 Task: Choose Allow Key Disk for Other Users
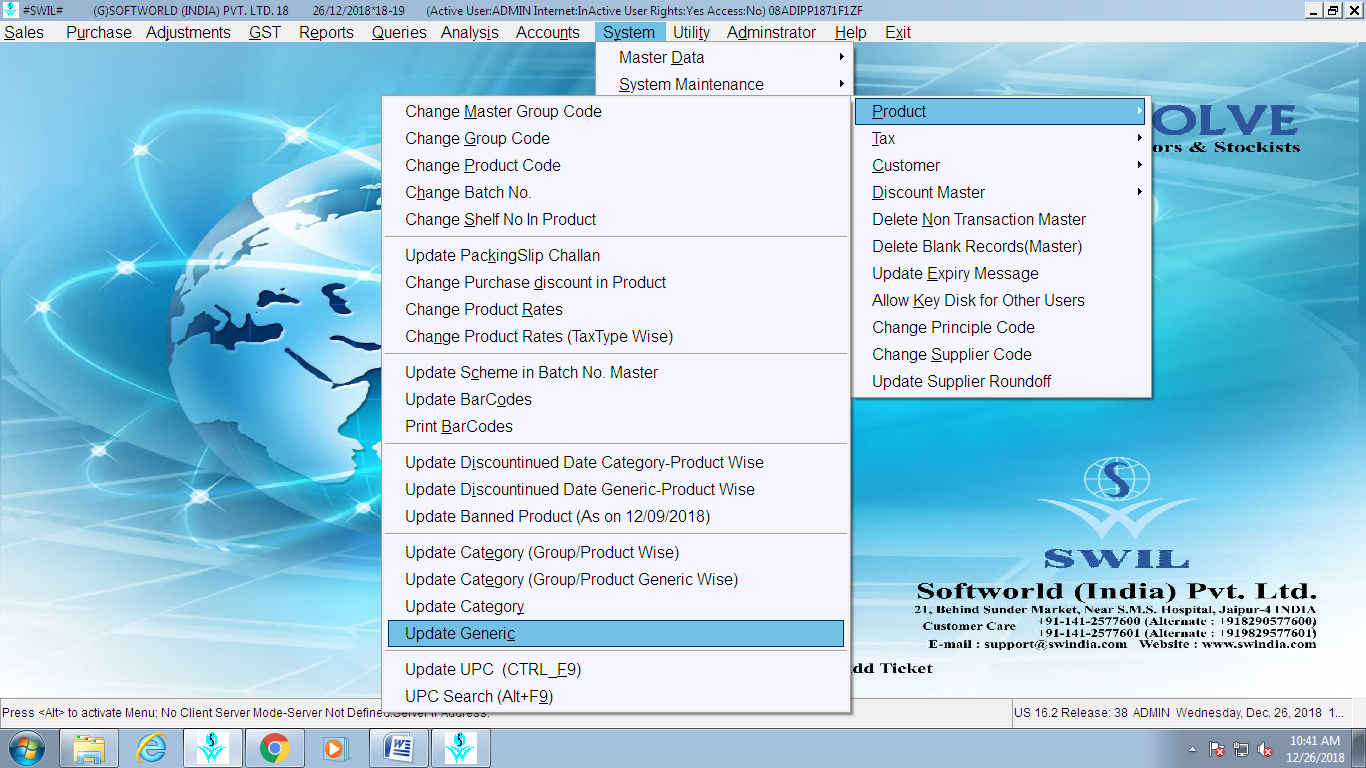coord(1001,300)
